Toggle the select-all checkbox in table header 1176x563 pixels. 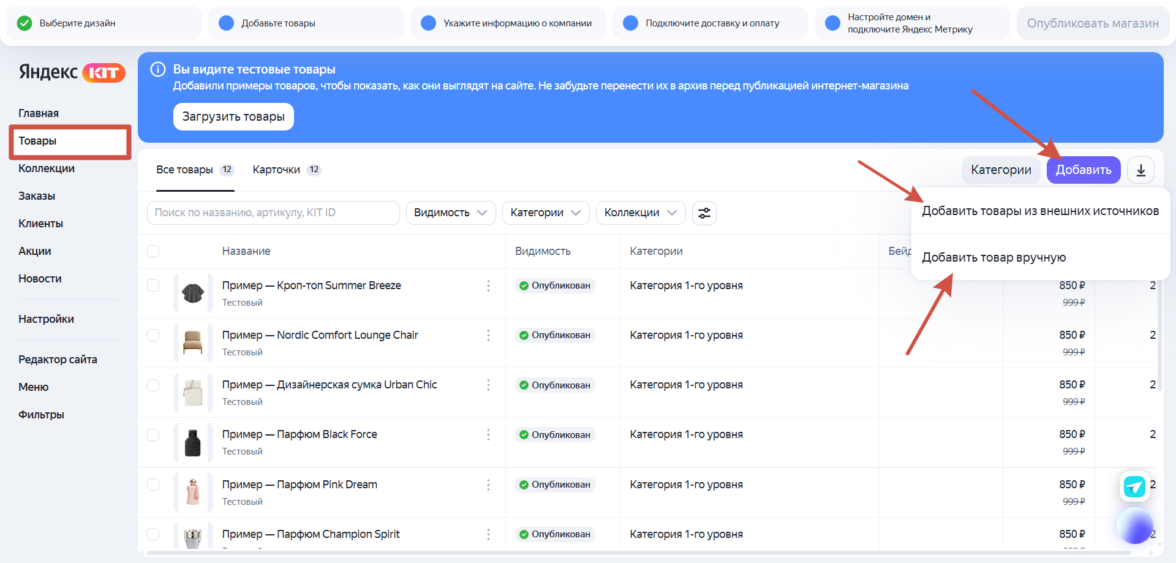coord(153,251)
